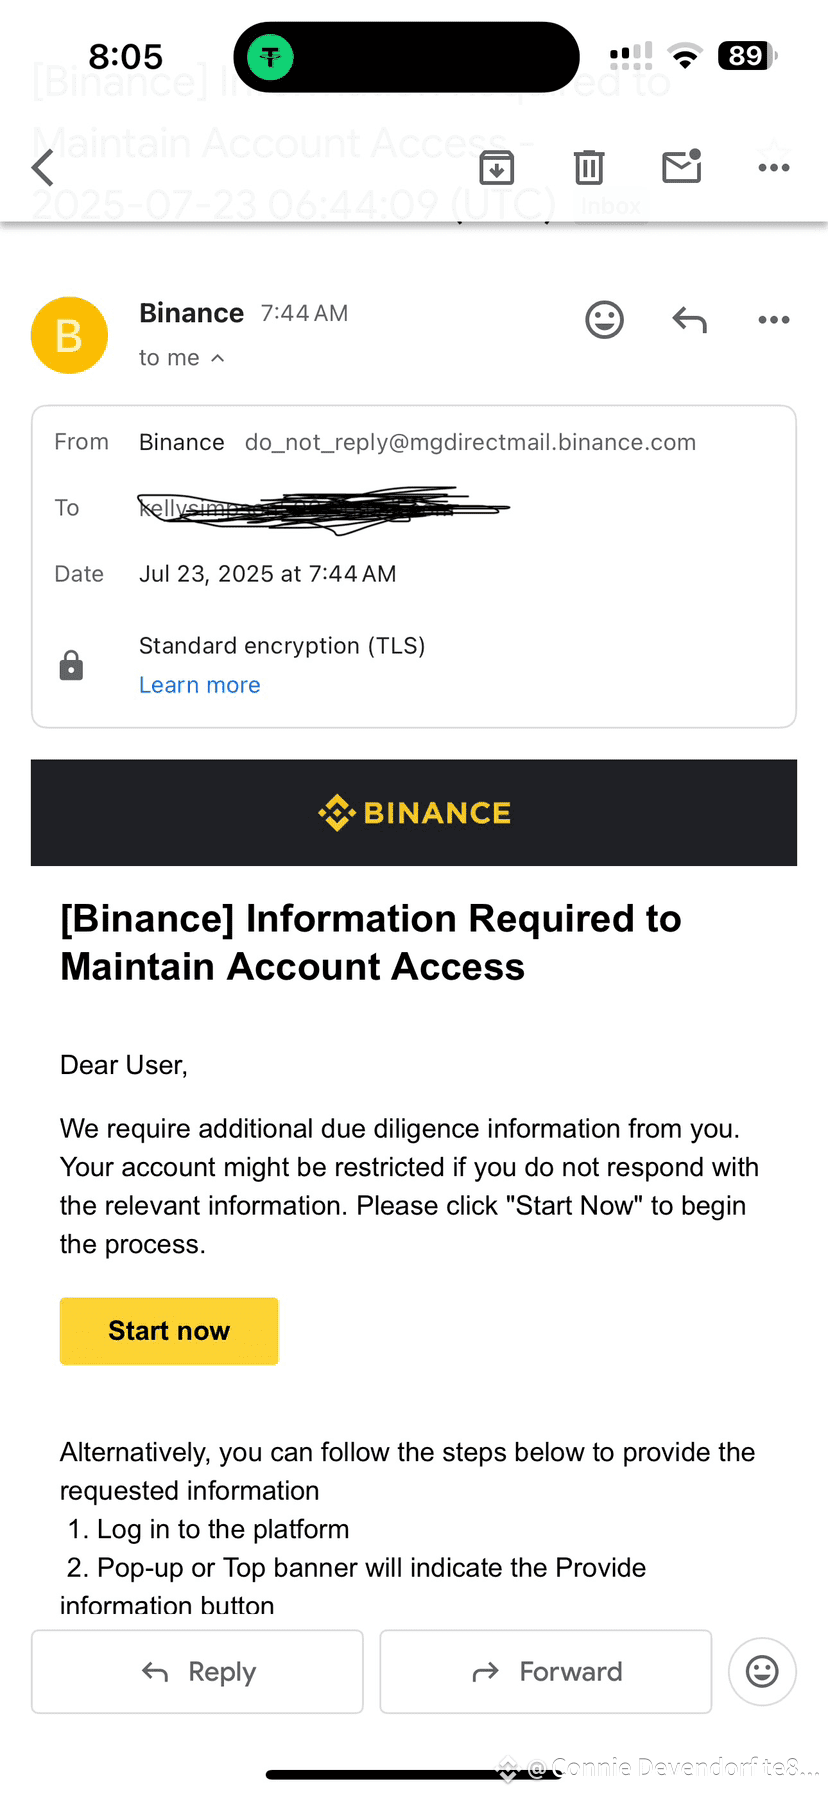The image size is (828, 1795).
Task: Collapse the 'to me' recipient details
Action: point(182,358)
